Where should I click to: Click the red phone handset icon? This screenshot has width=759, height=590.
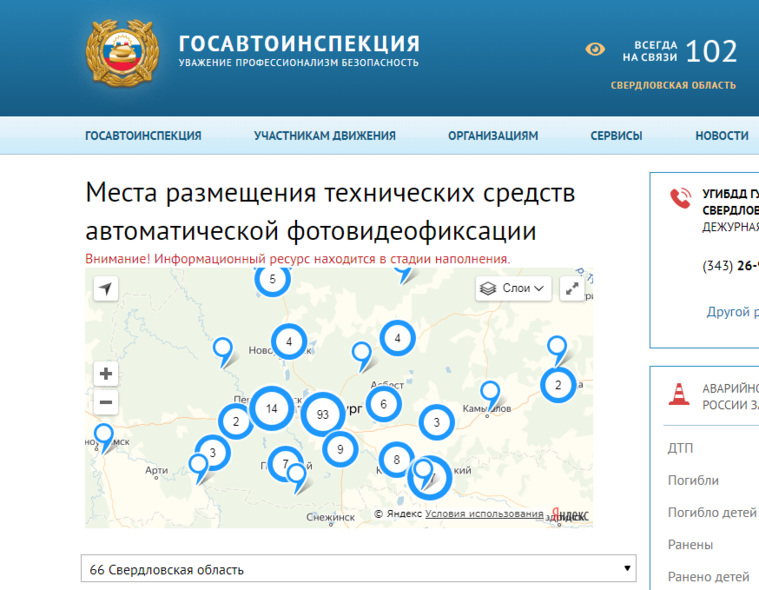pos(681,198)
